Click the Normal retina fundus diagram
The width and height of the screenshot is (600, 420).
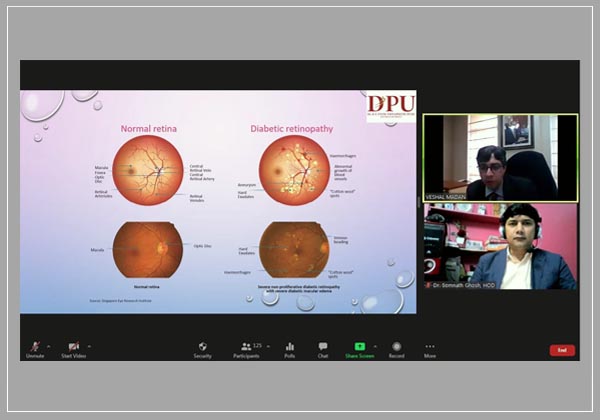(x=147, y=171)
